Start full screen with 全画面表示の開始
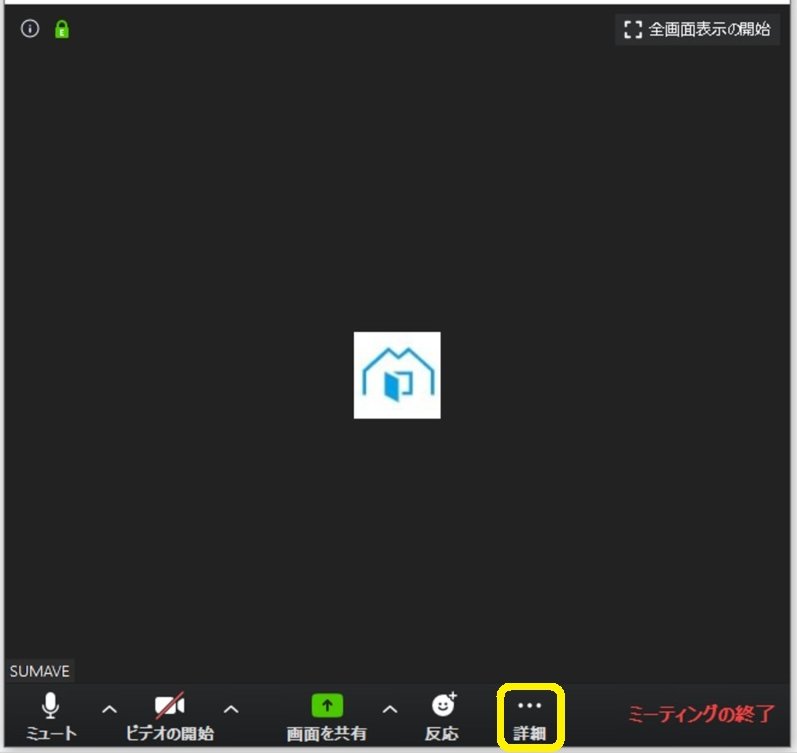Viewport: 797px width, 753px height. (697, 29)
